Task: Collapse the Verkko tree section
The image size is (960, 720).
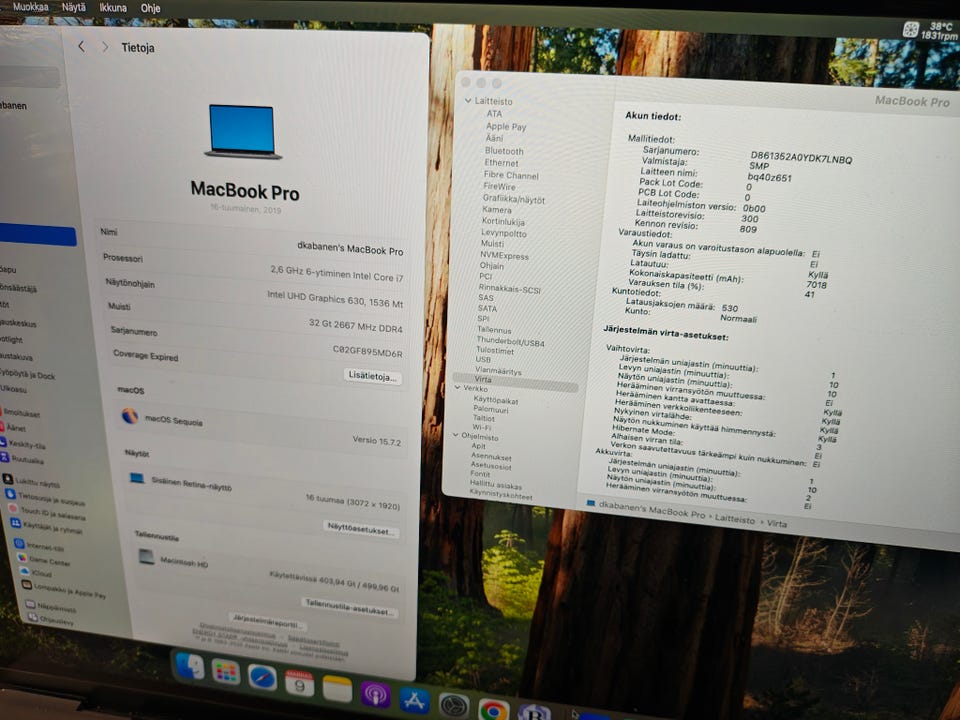Action: coord(458,388)
